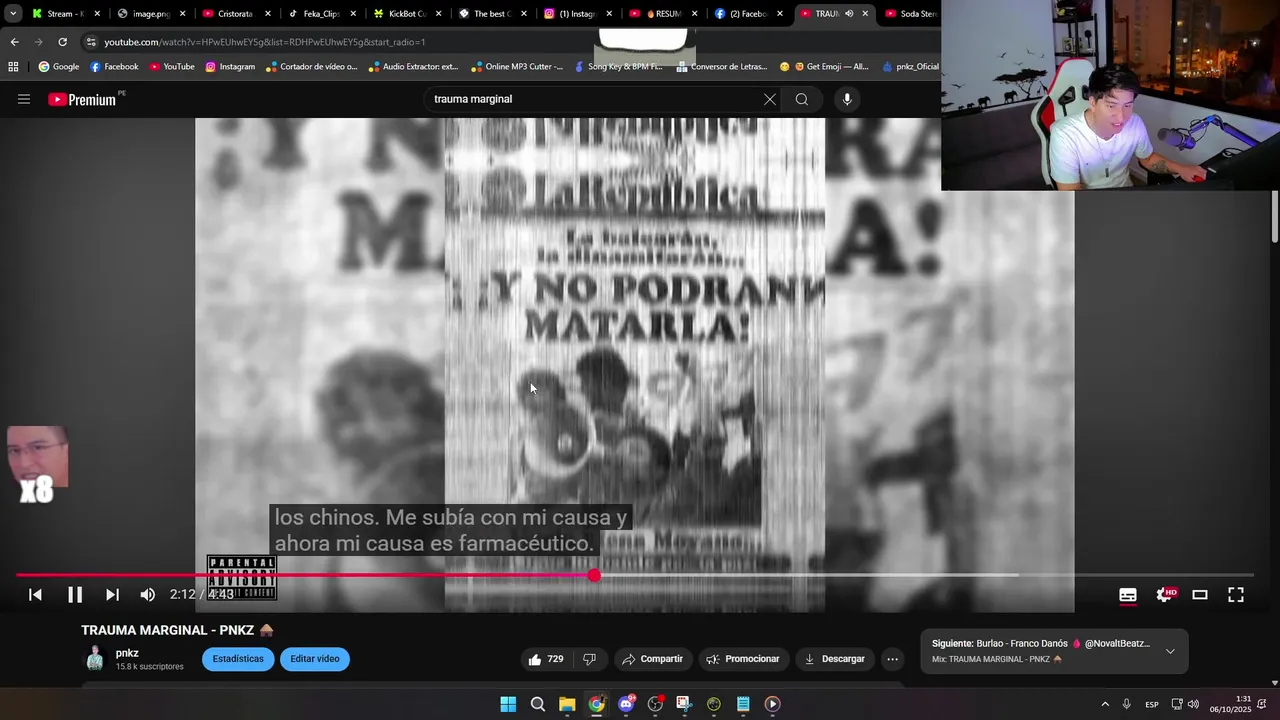Open the Windows Start menu

(508, 704)
